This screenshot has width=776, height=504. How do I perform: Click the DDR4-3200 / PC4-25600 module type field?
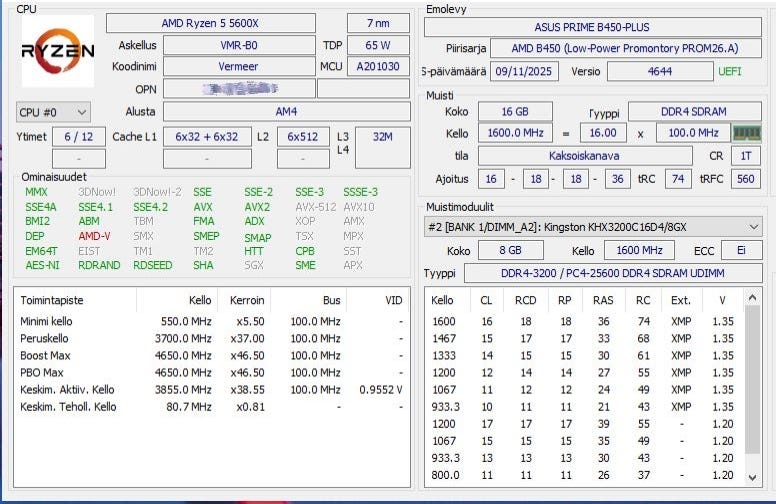[613, 273]
